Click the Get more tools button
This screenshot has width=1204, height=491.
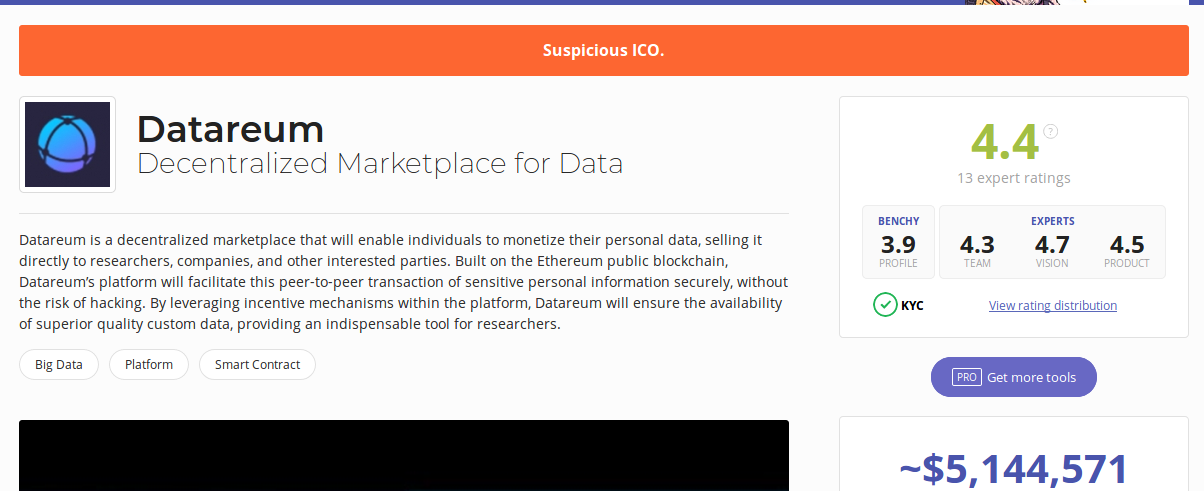[1014, 377]
